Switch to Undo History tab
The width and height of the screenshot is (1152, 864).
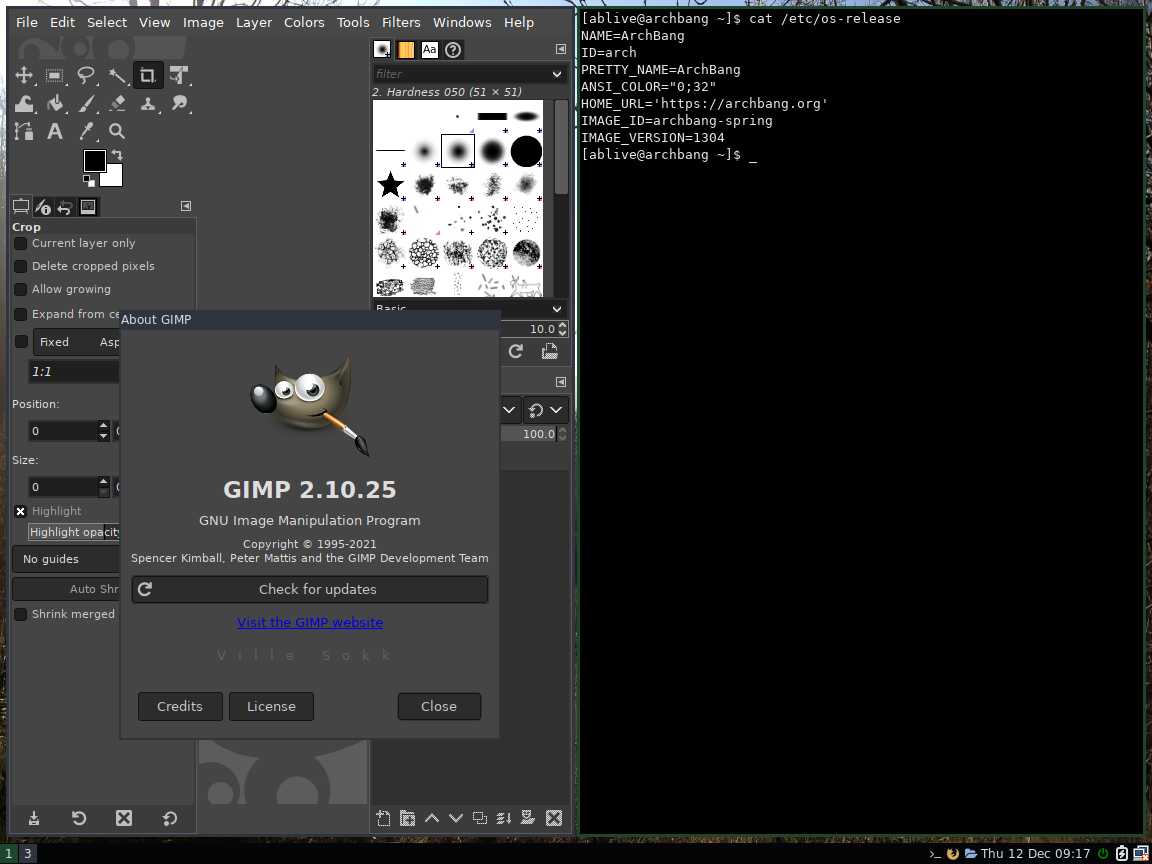coord(65,207)
